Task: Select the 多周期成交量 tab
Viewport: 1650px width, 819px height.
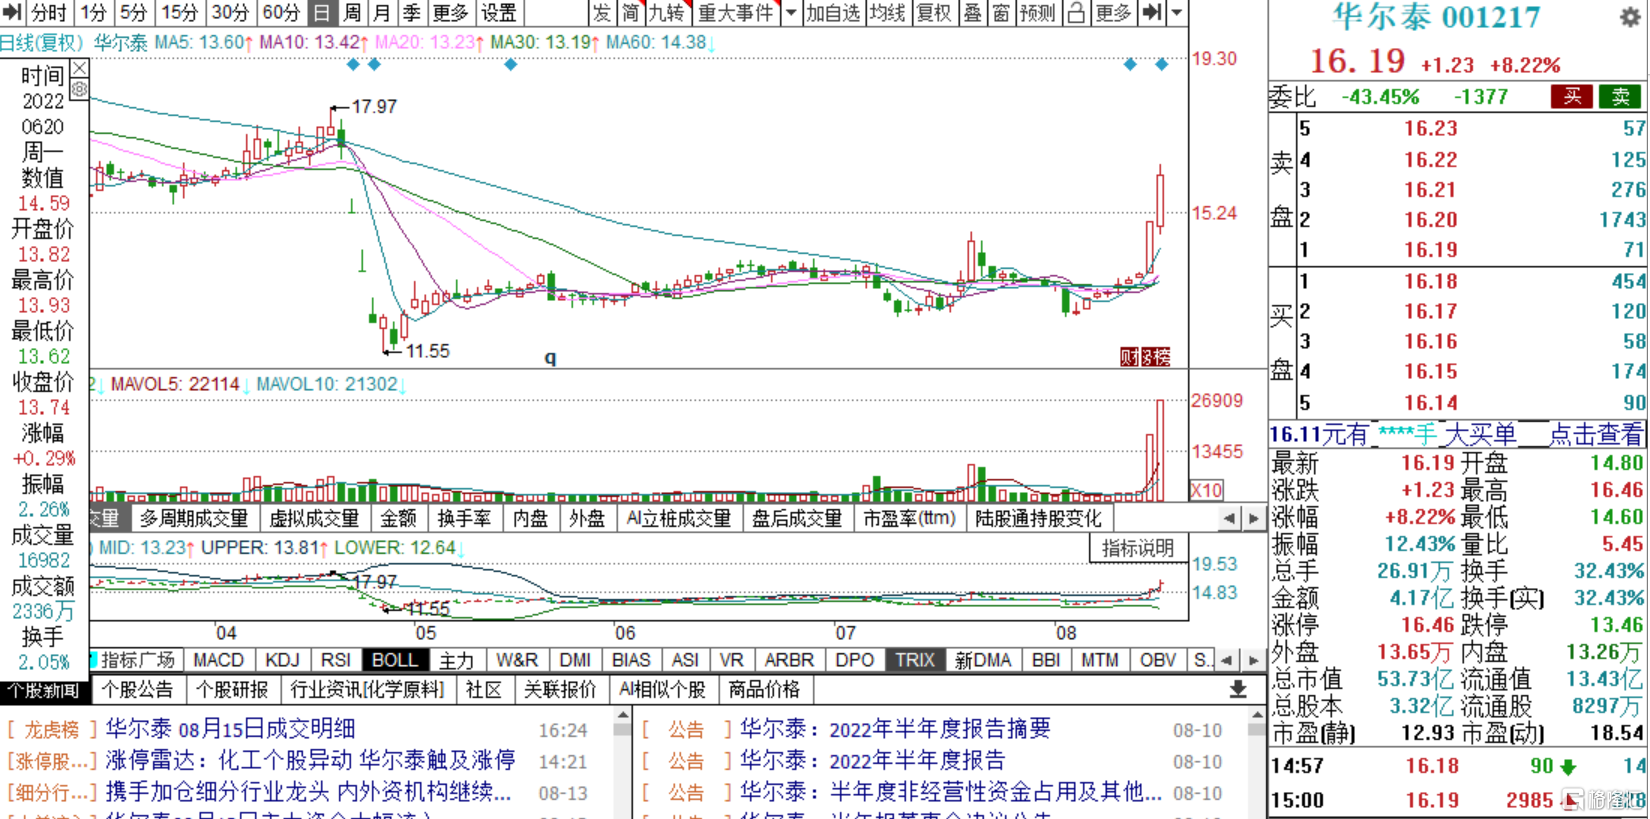Action: (194, 518)
